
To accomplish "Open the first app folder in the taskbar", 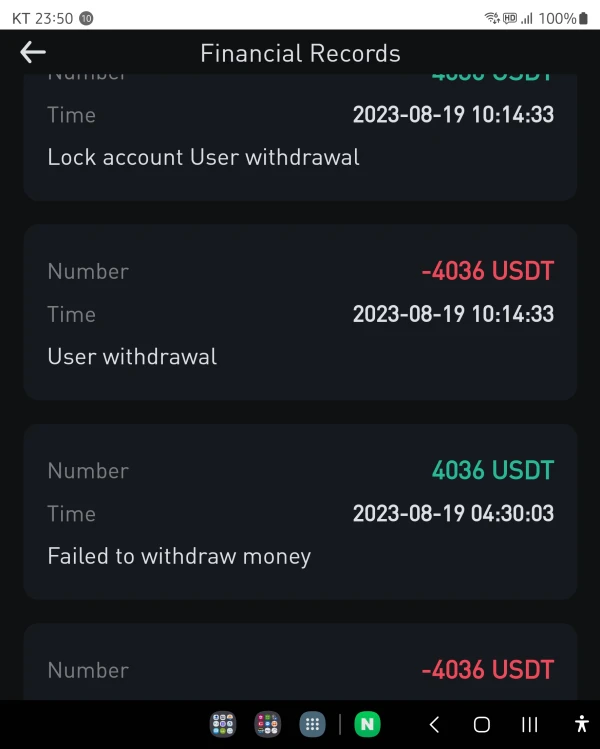I will point(222,725).
